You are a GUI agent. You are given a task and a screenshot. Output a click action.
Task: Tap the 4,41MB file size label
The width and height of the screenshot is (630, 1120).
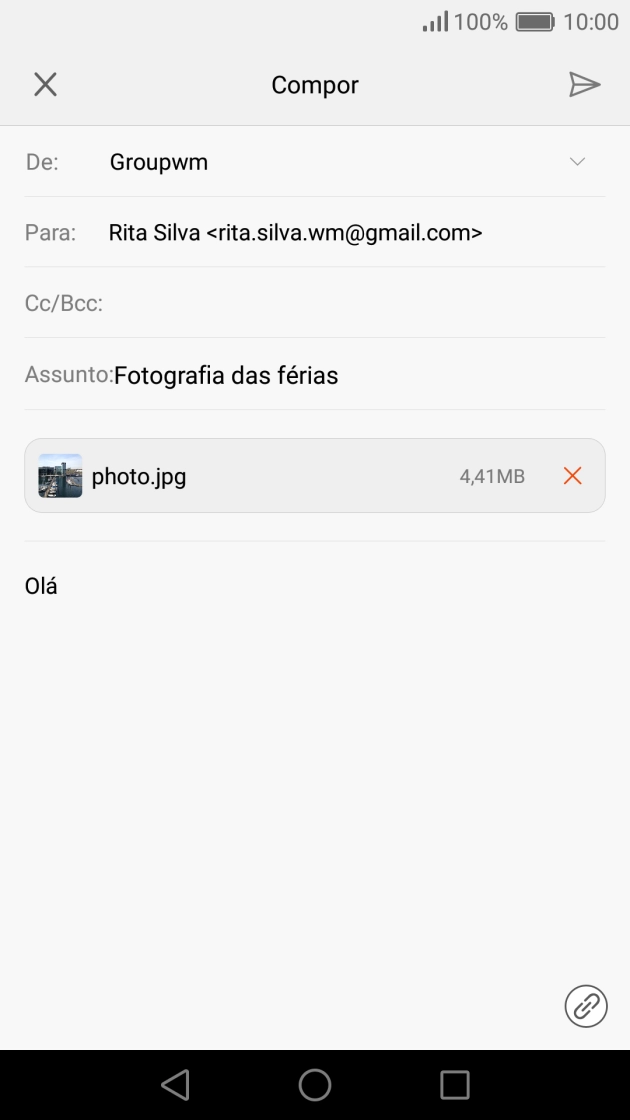[x=494, y=476]
